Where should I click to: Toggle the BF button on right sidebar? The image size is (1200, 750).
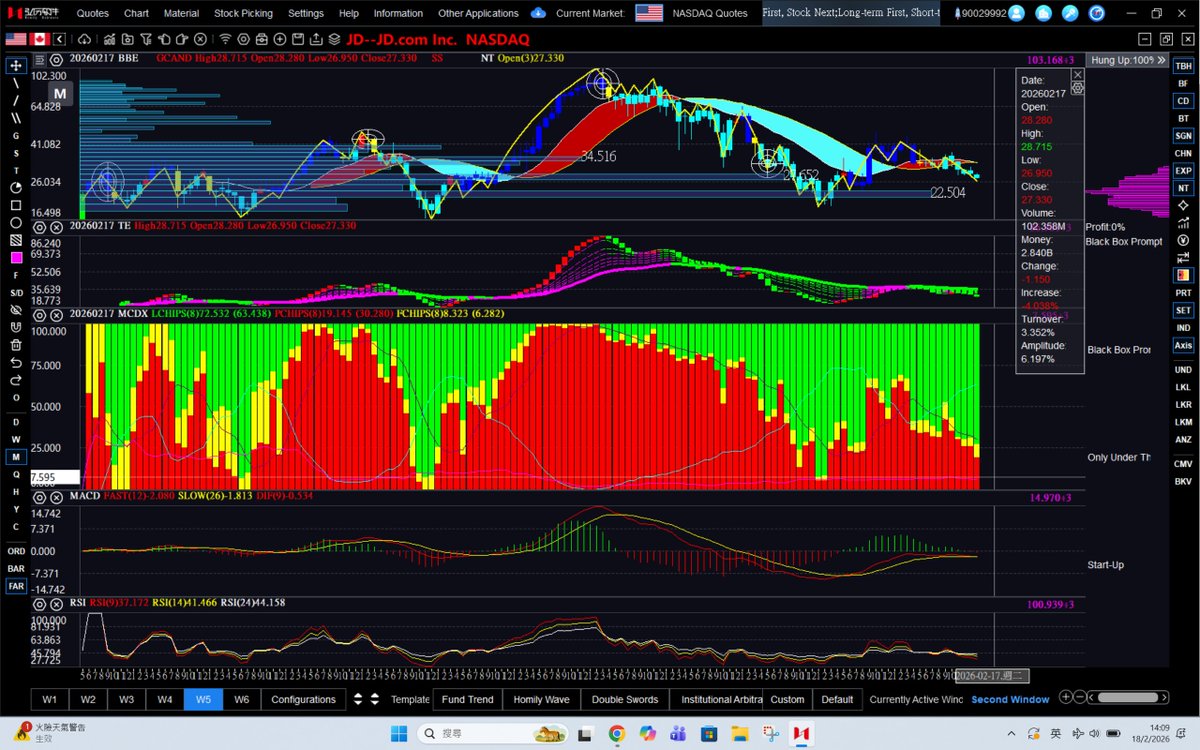tap(1183, 83)
